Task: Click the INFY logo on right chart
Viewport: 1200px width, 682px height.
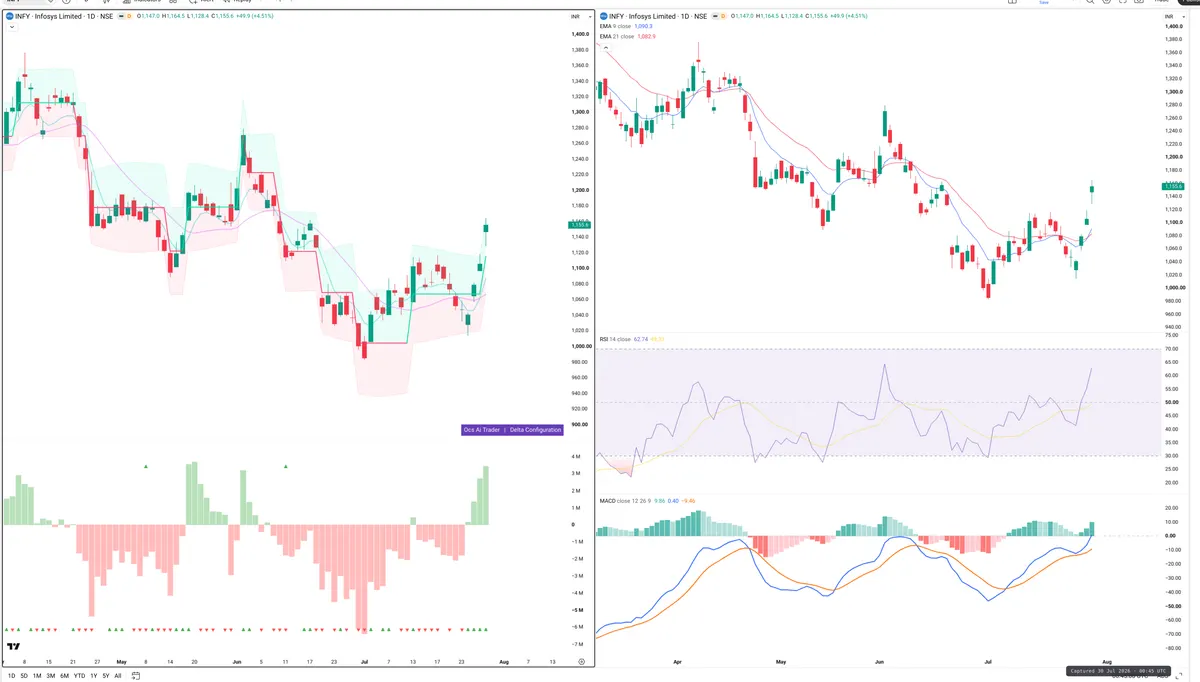Action: point(603,16)
